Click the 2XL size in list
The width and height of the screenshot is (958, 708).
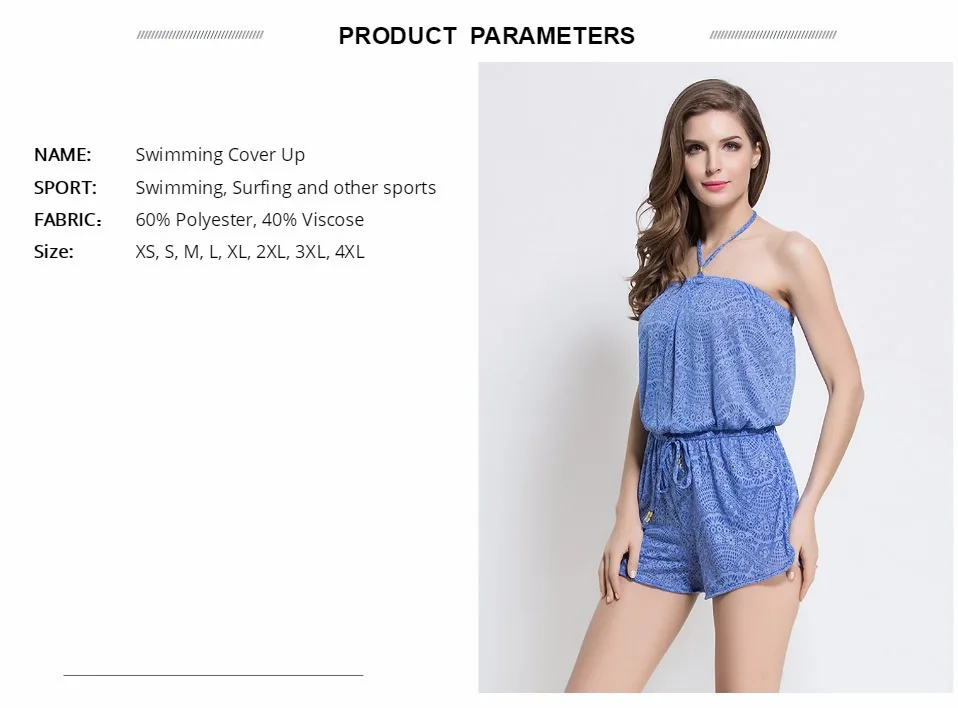271,252
